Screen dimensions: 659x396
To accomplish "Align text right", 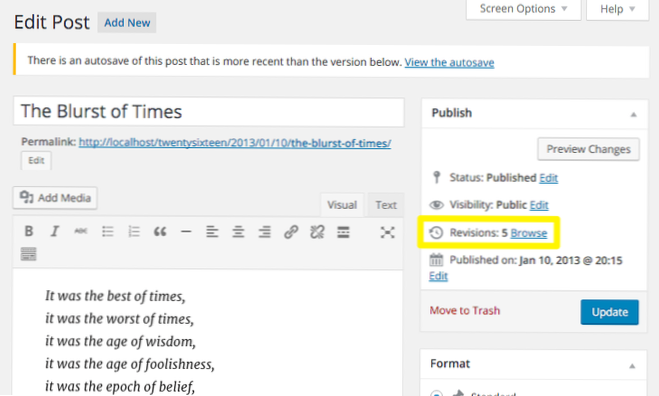I will pos(264,232).
